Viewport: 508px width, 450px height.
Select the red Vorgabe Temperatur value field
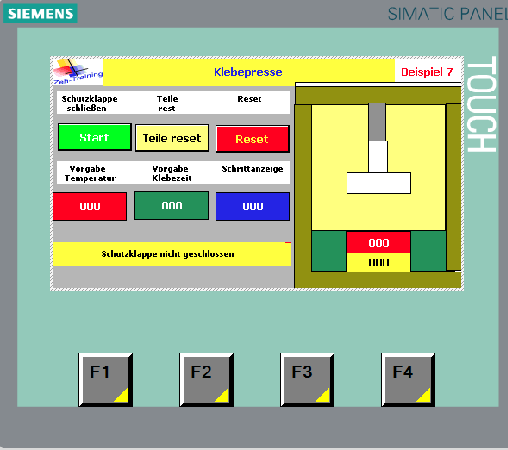tap(90, 206)
